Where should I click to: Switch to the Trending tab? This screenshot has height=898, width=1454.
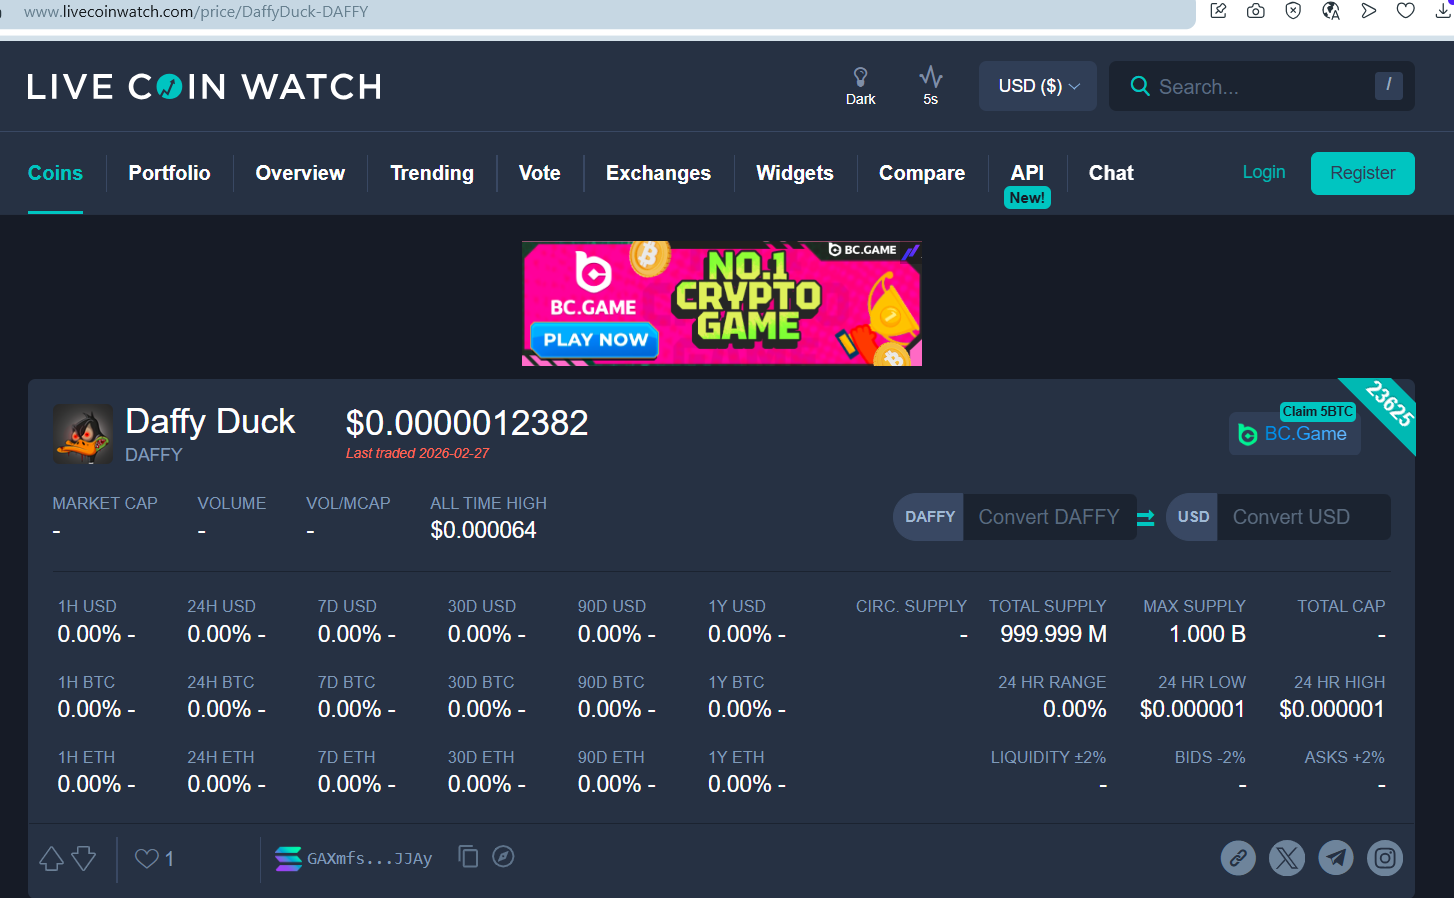(x=432, y=173)
